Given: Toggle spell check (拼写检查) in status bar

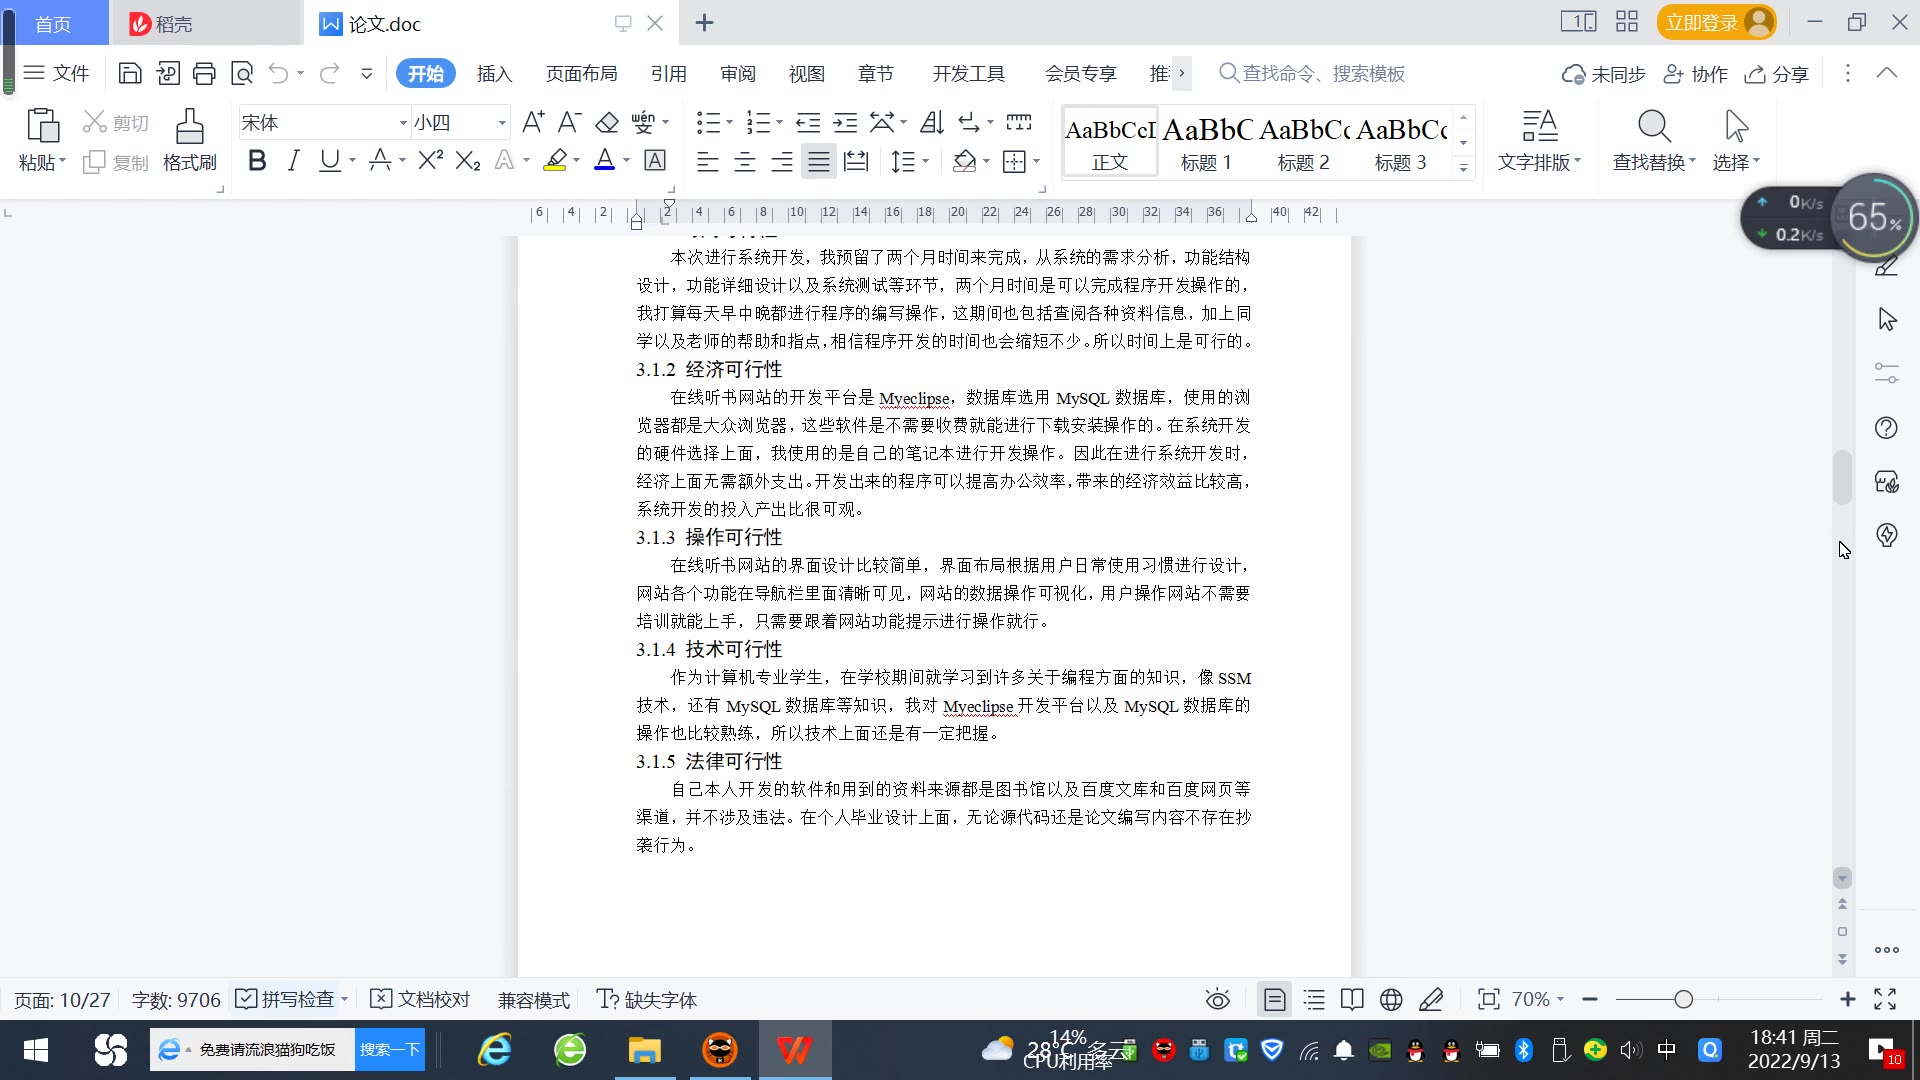Looking at the screenshot, I should [286, 999].
